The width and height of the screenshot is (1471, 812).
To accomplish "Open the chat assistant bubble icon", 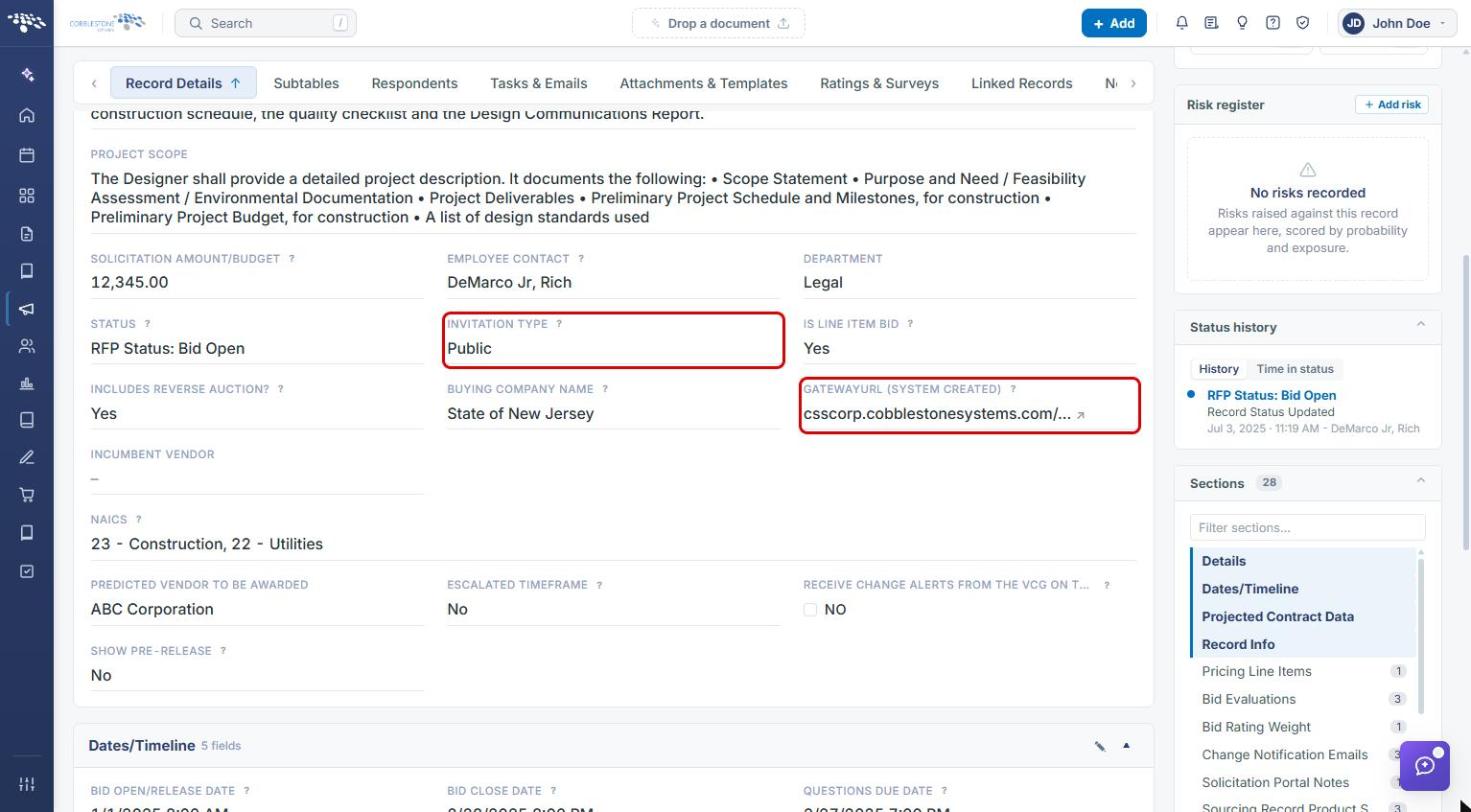I will (x=1425, y=766).
